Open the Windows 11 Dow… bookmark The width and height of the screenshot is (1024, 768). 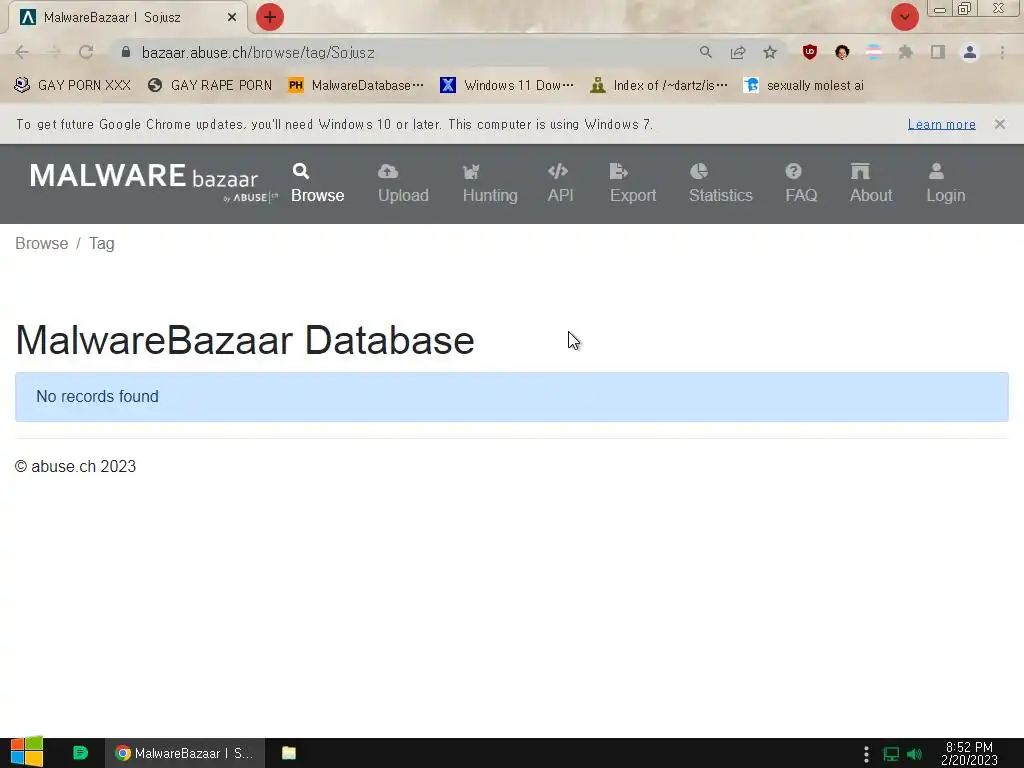[x=507, y=86]
